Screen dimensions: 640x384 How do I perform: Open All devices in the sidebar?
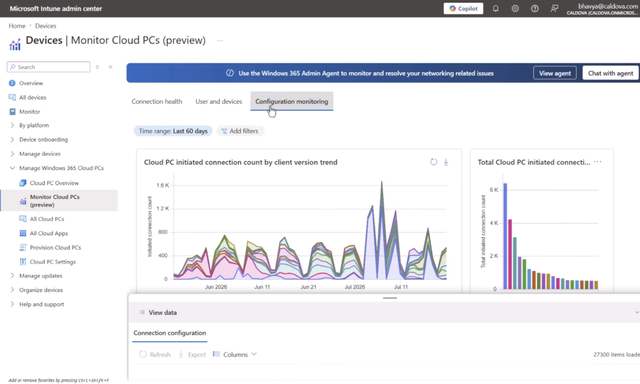click(x=33, y=98)
